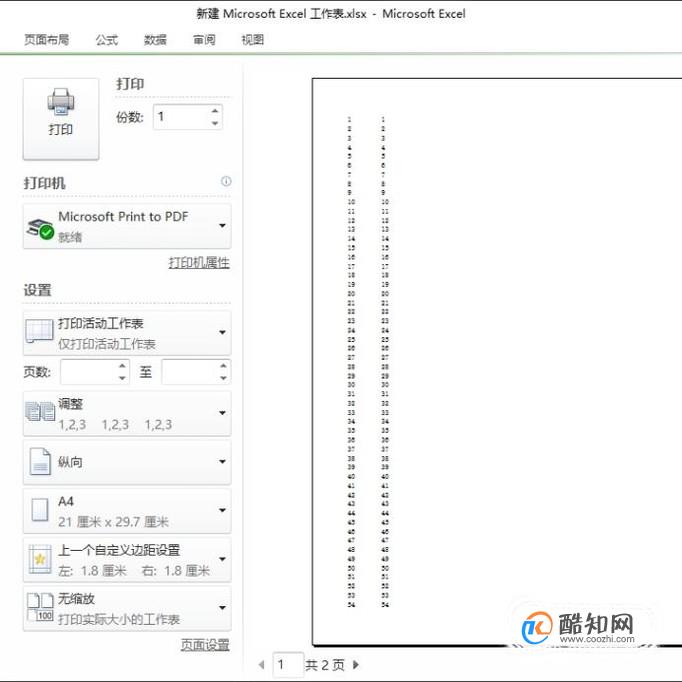
Task: Click the portrait orientation page icon
Action: click(x=40, y=461)
